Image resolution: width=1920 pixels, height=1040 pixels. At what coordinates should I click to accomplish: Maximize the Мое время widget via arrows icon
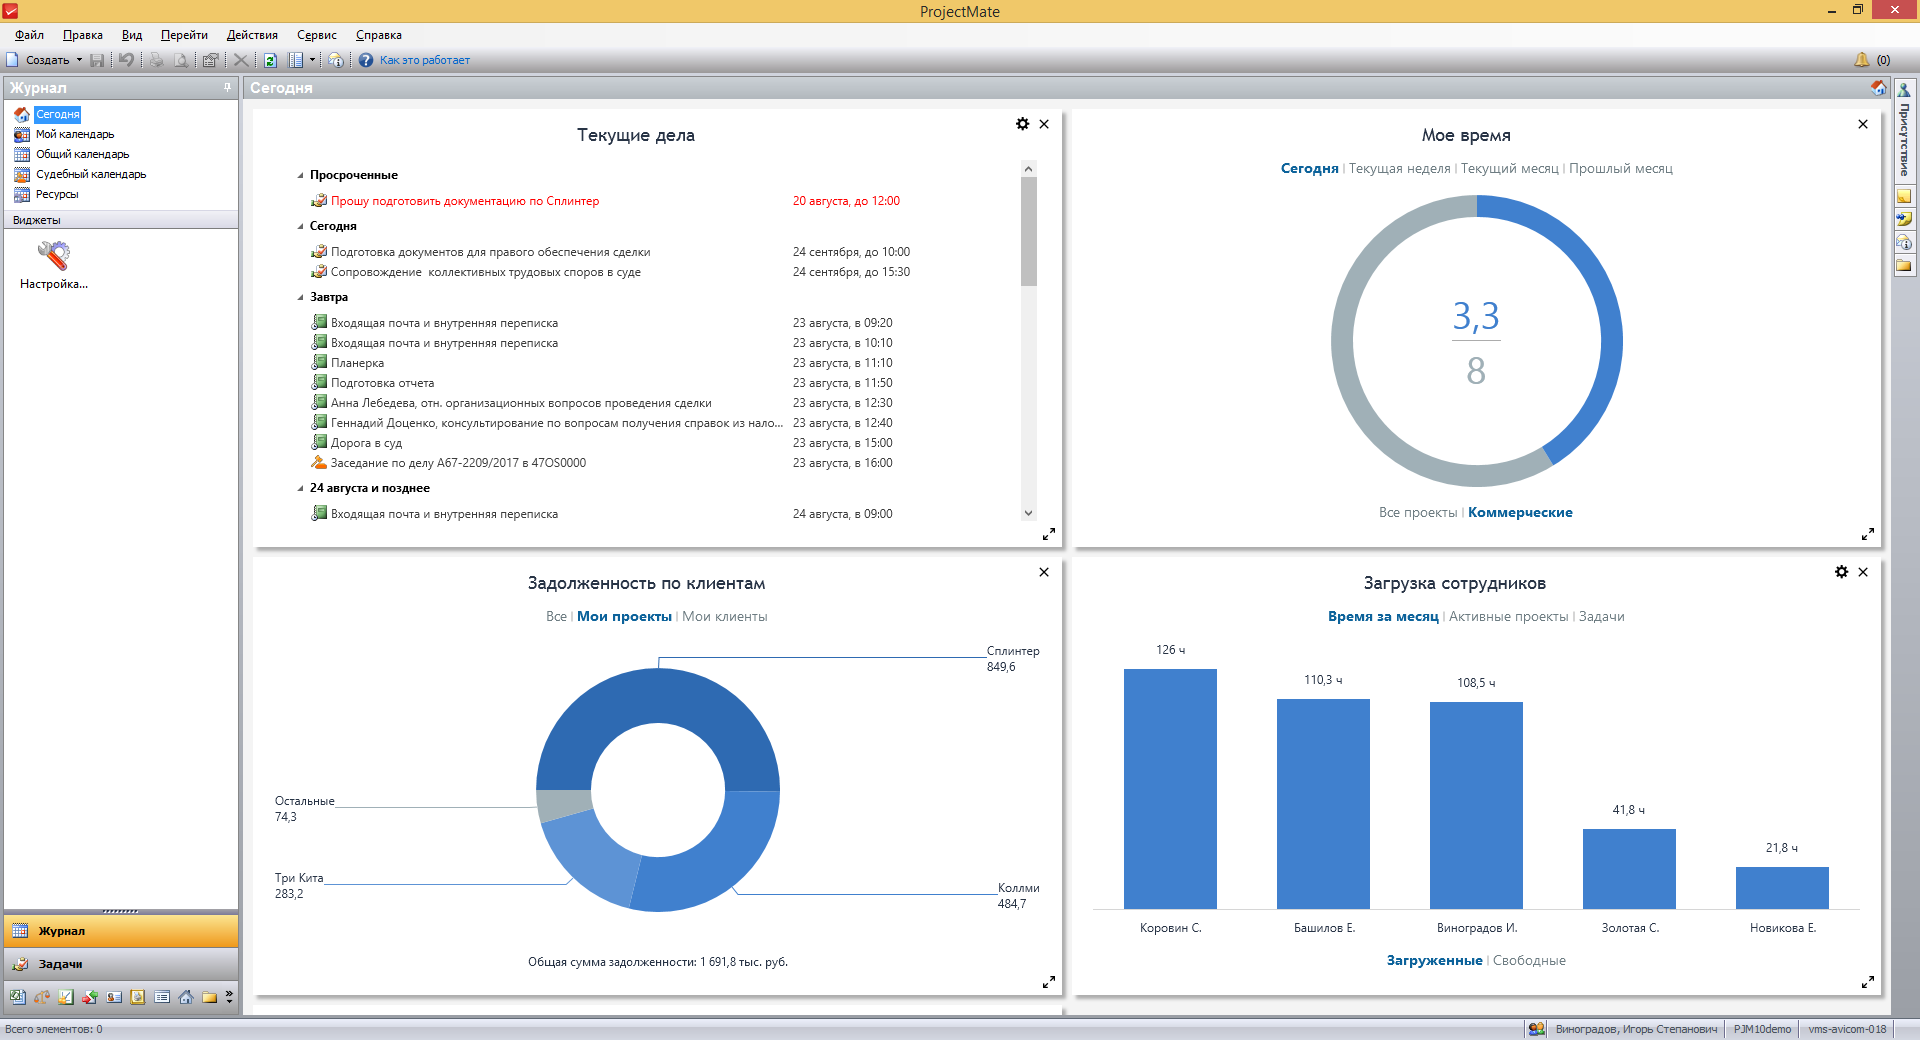click(1868, 534)
